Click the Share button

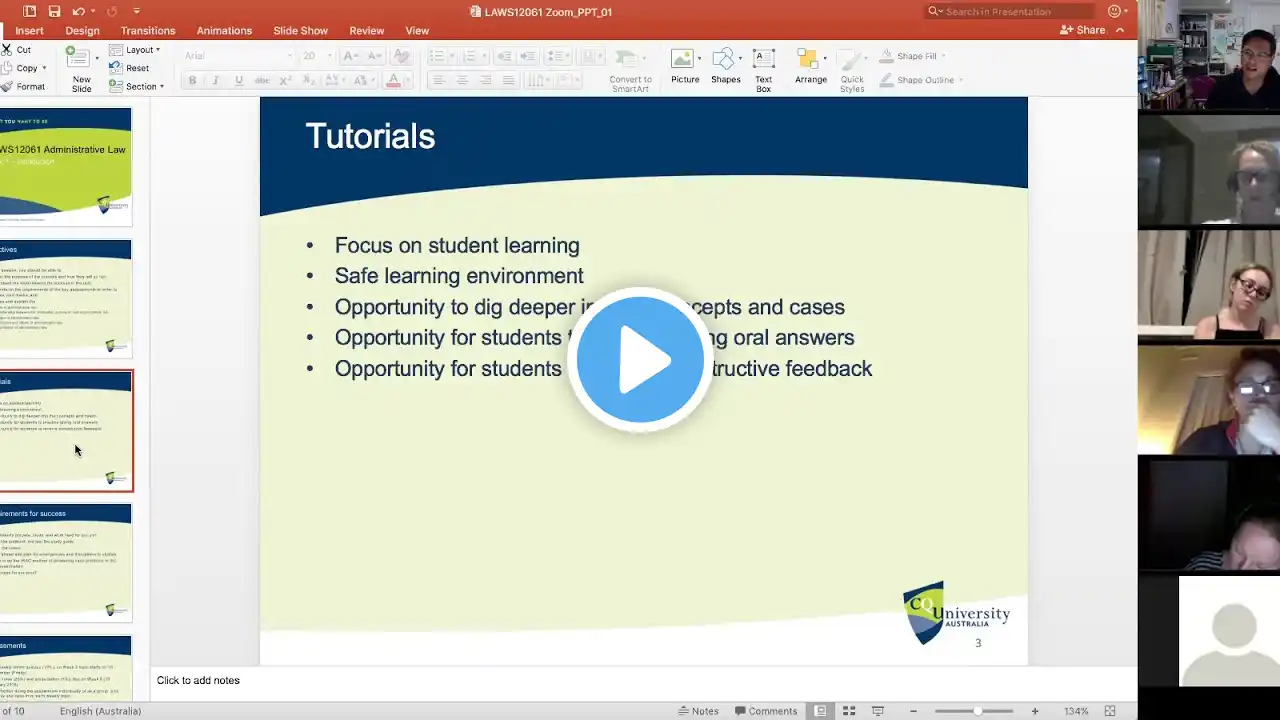[1082, 30]
